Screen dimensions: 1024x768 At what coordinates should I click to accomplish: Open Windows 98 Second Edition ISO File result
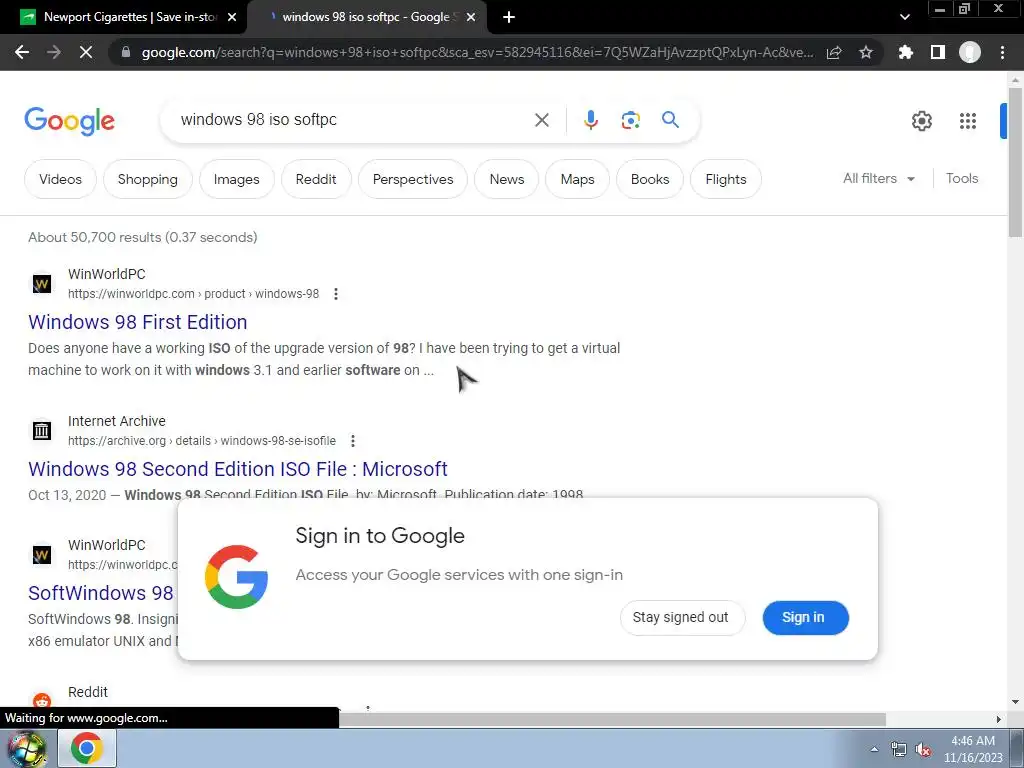238,469
